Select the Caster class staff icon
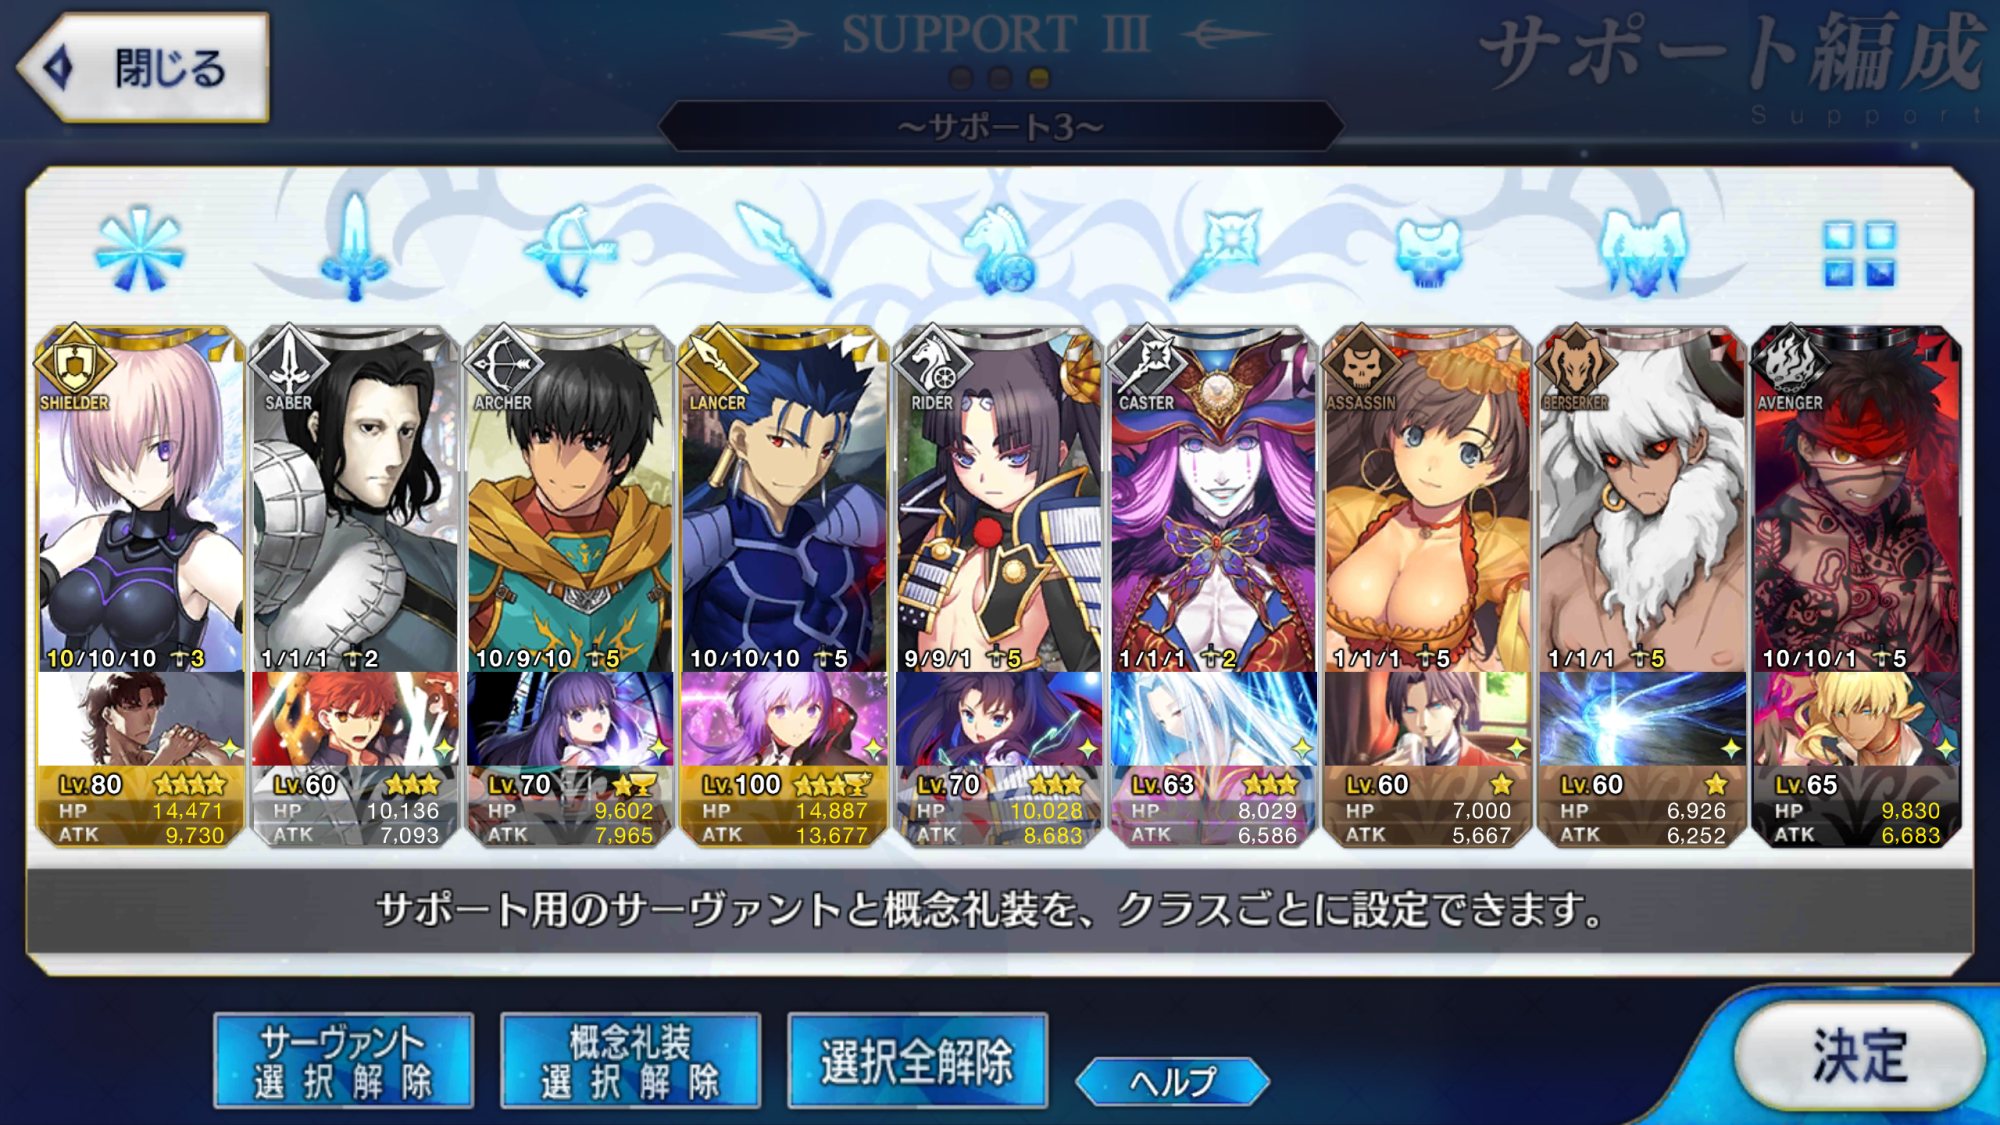This screenshot has width=2000, height=1125. tap(1213, 252)
